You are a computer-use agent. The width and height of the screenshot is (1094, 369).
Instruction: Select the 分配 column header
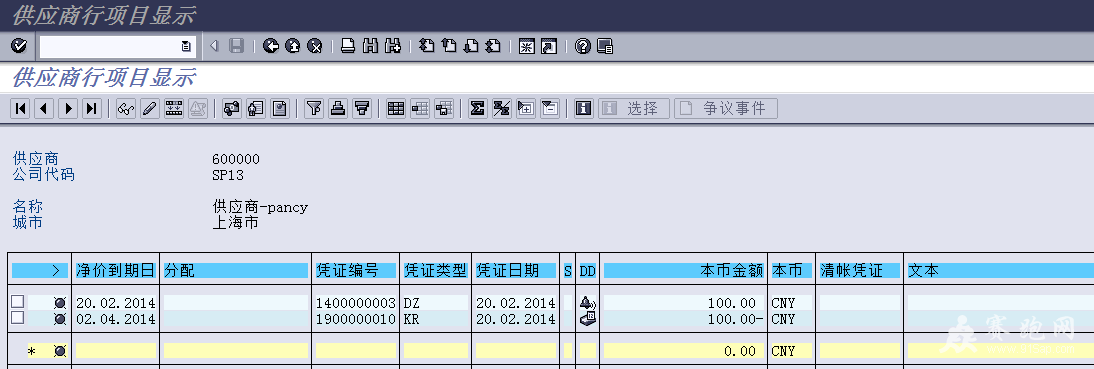point(236,271)
